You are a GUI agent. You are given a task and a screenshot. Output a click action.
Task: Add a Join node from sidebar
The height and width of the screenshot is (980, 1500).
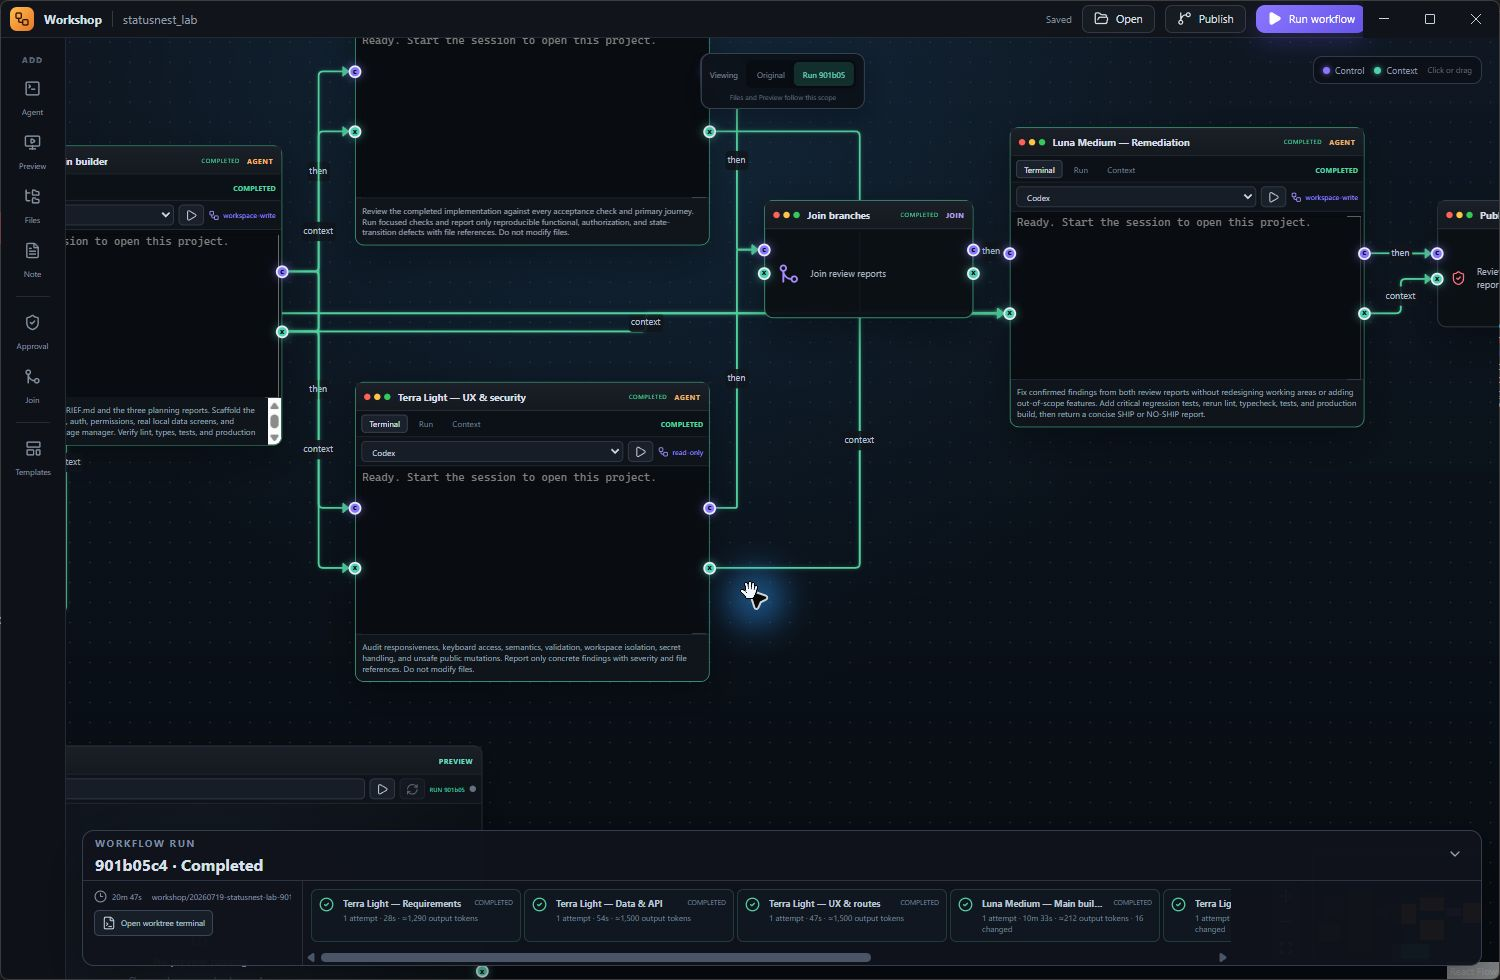coord(32,386)
